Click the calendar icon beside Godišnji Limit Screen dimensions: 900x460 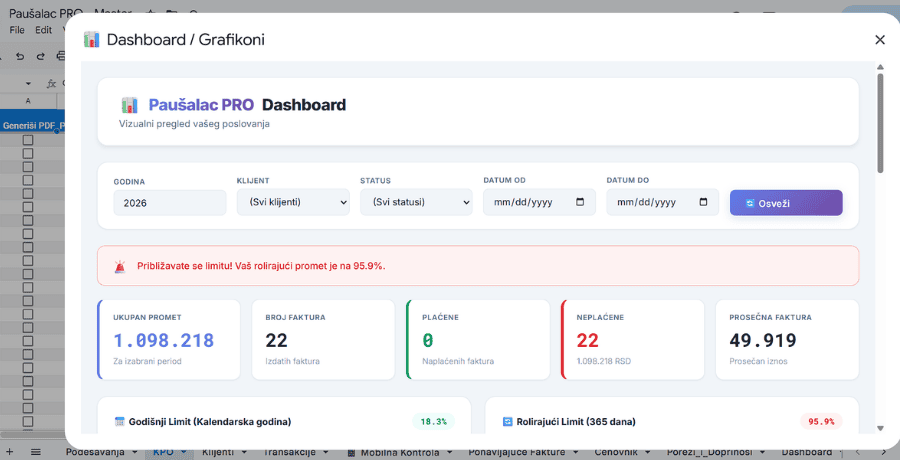[119, 422]
